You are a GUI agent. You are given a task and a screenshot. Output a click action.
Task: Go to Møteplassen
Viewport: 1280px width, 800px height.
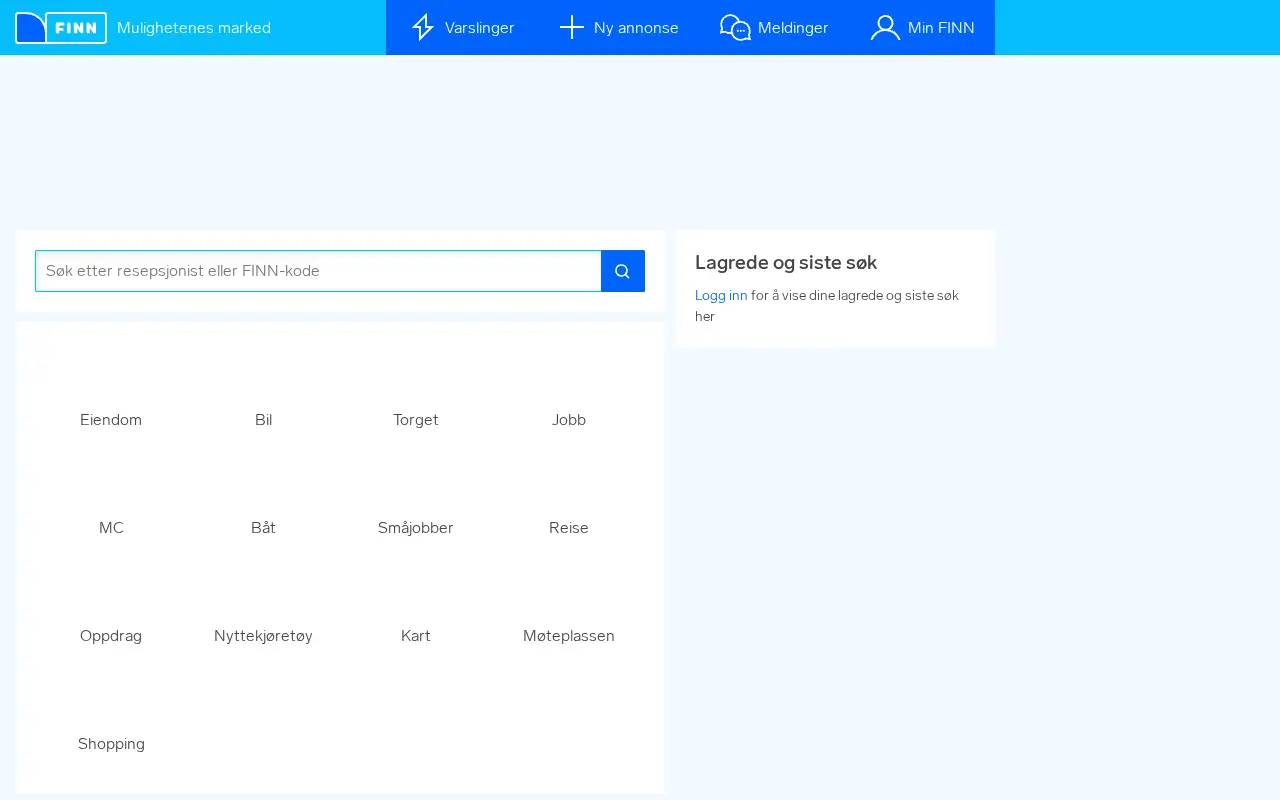click(x=569, y=636)
